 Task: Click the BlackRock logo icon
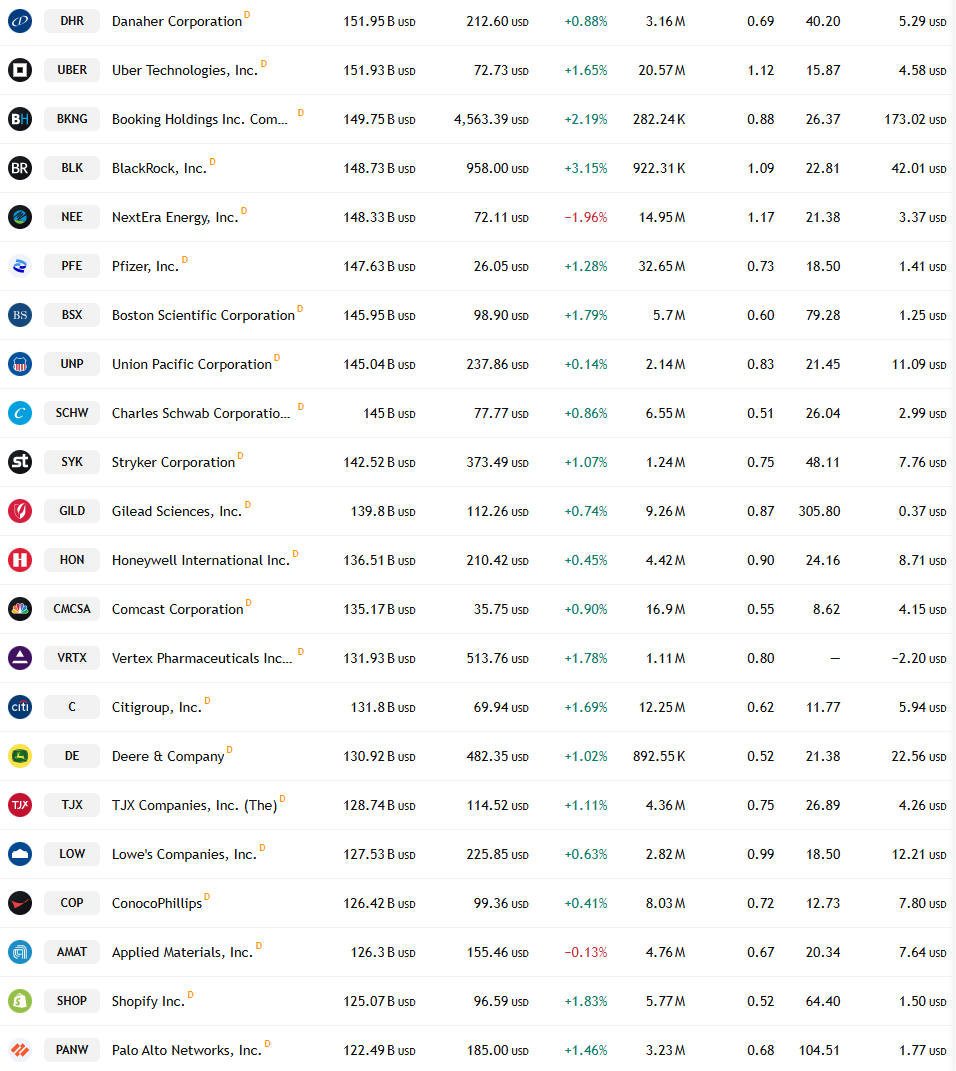(x=20, y=168)
